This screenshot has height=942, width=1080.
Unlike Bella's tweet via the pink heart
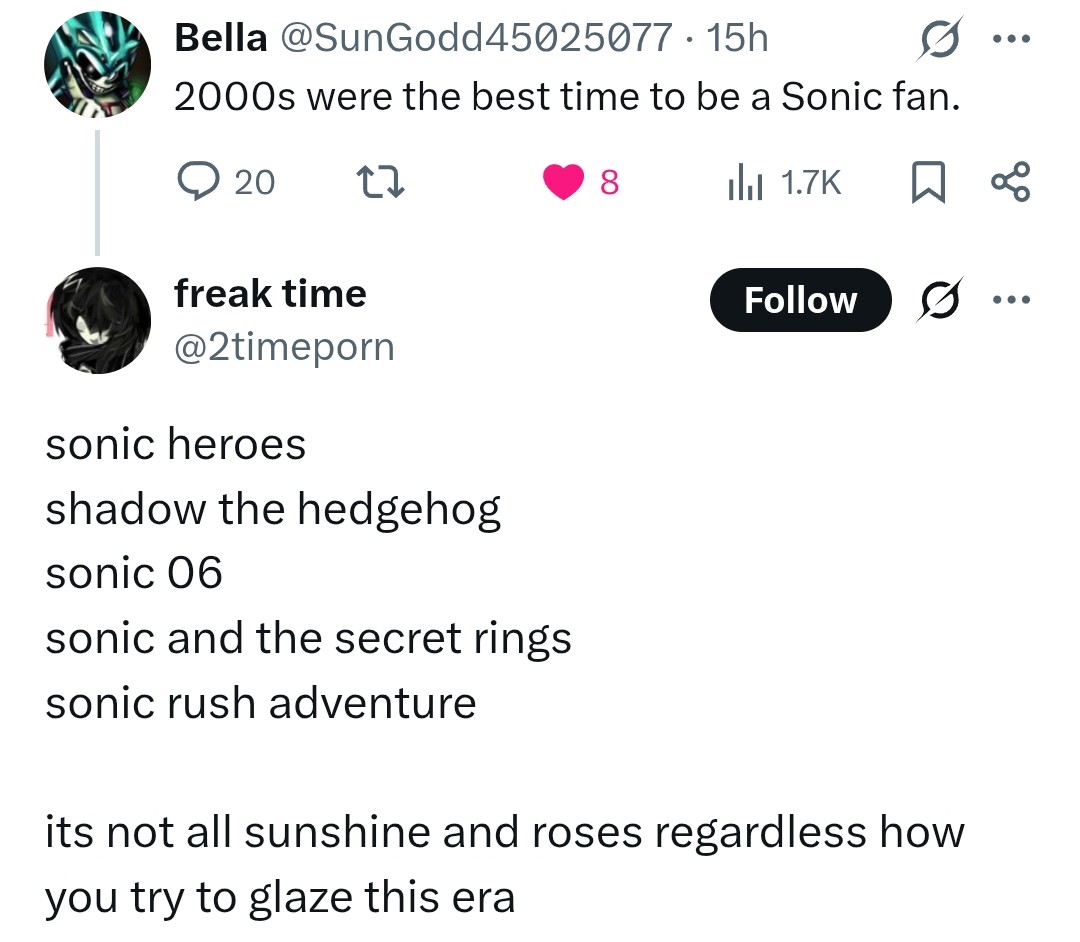(563, 182)
